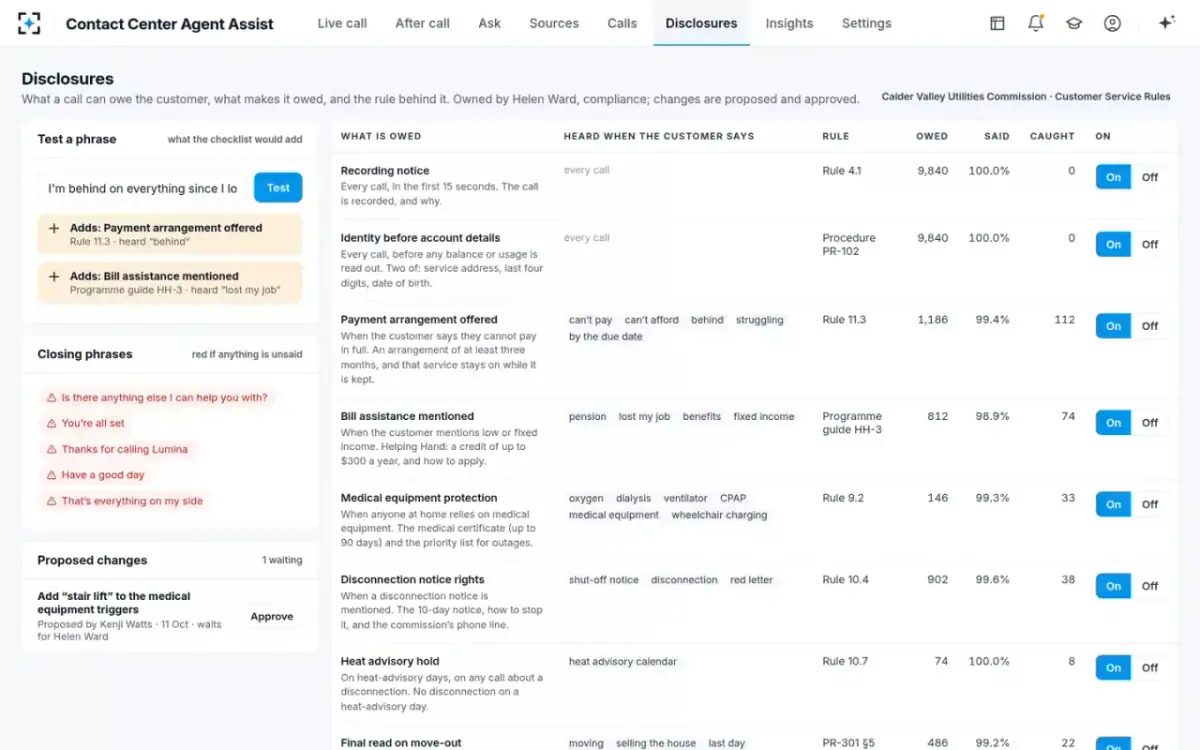Click the 'can't afford' trigger chip
The width and height of the screenshot is (1200, 750).
point(652,320)
